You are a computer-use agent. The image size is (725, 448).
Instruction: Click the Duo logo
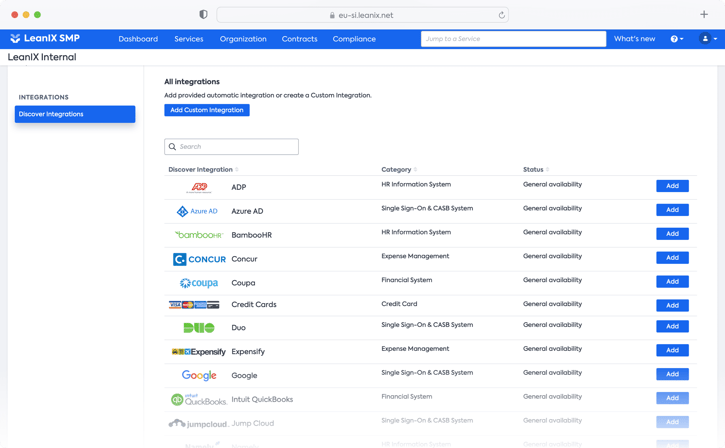[x=199, y=328]
